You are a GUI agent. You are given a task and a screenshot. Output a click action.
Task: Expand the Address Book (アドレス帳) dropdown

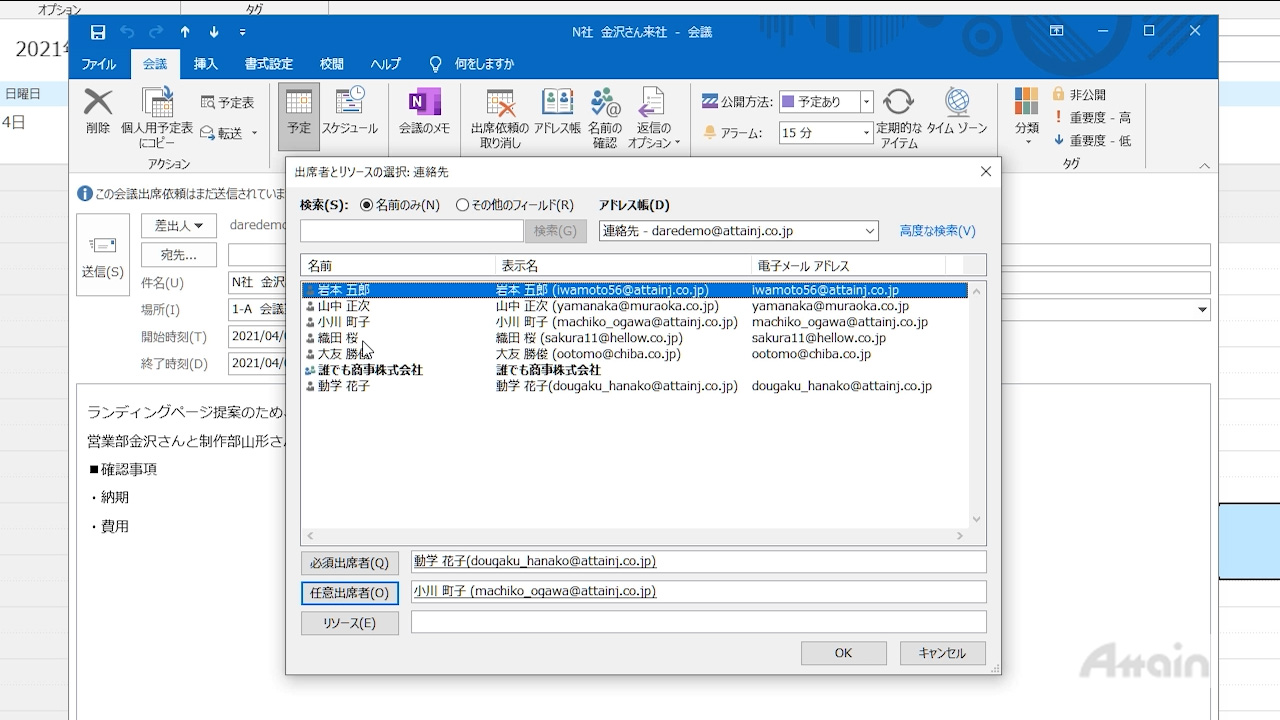(869, 231)
